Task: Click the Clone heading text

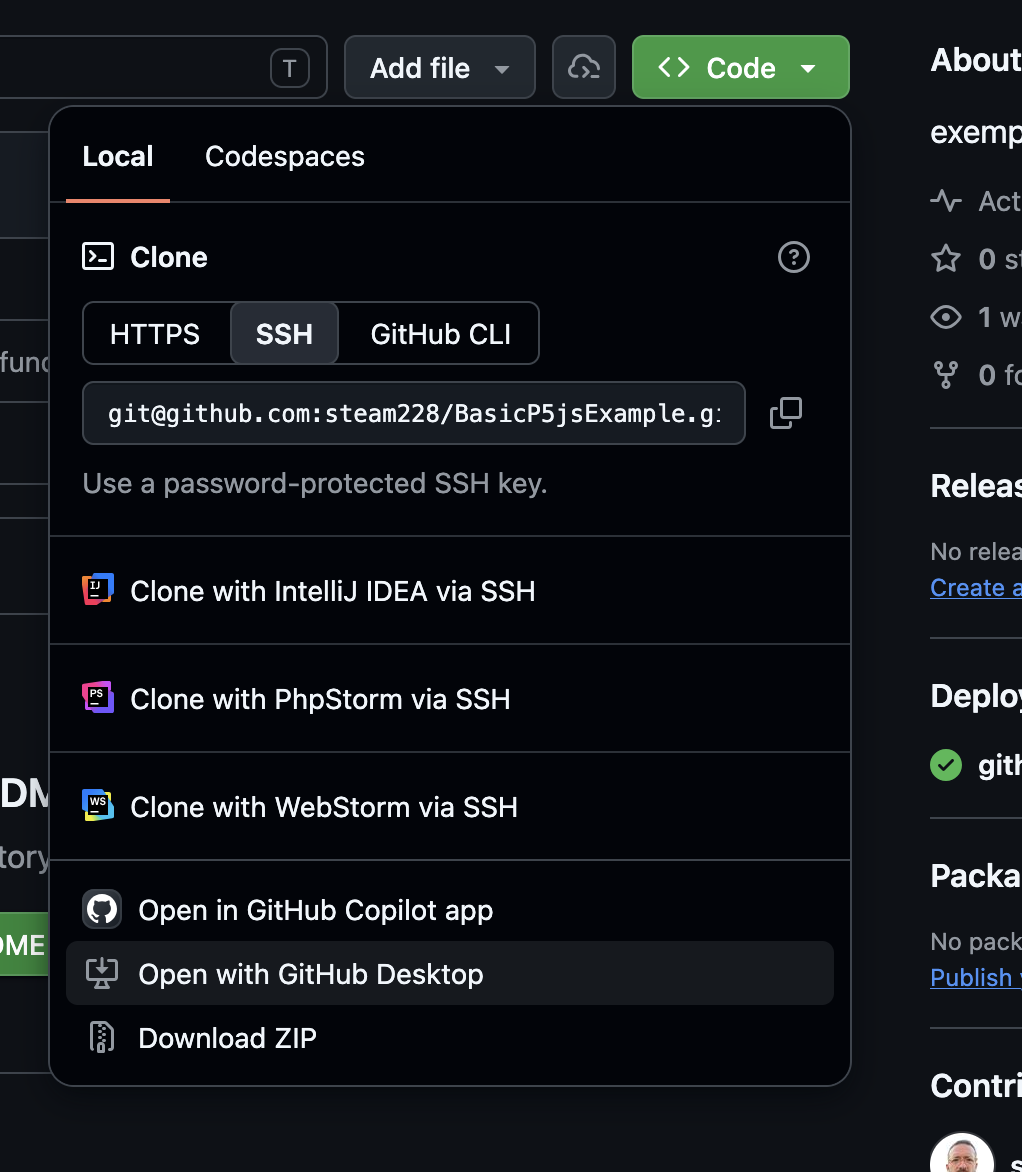Action: [169, 257]
